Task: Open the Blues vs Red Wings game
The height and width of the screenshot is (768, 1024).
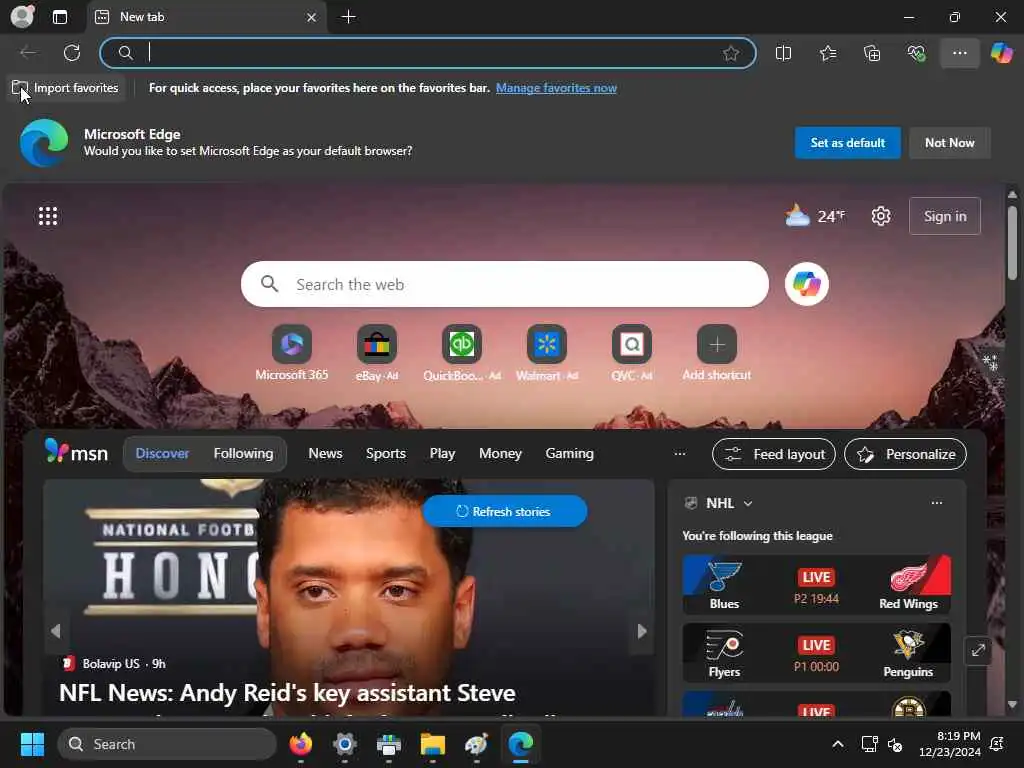Action: pyautogui.click(x=816, y=584)
